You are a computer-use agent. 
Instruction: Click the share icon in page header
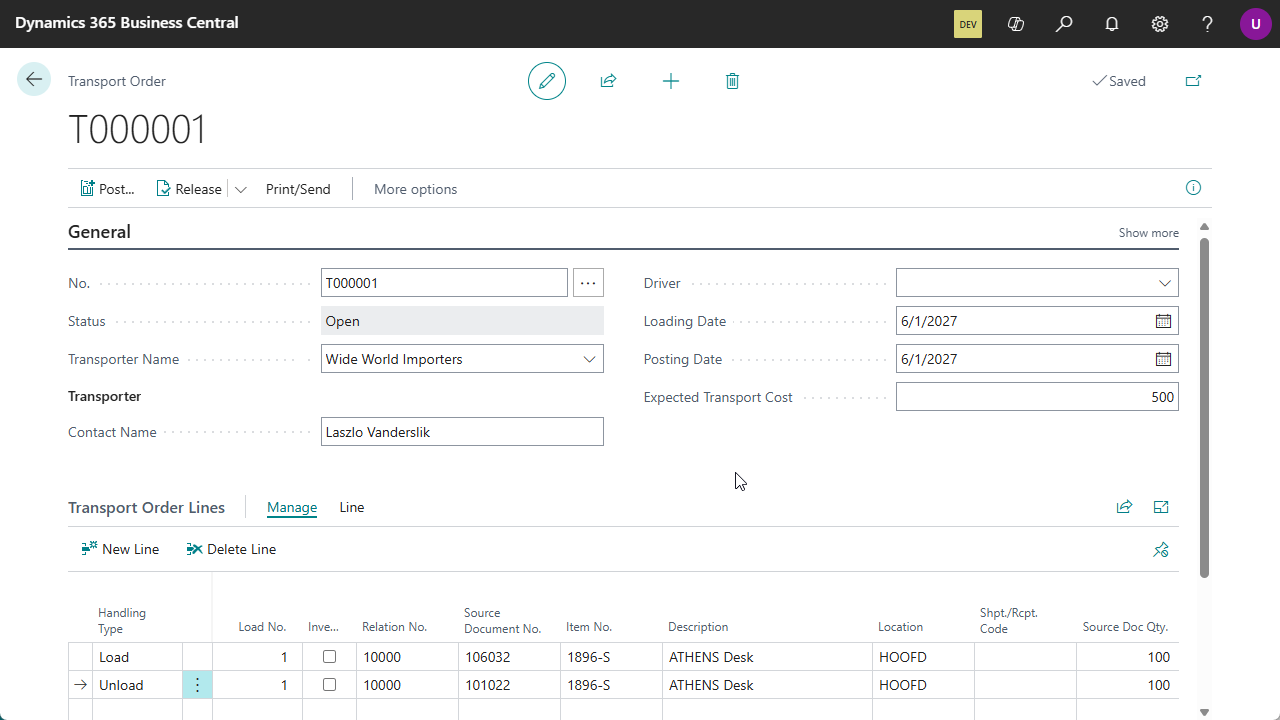(x=608, y=81)
